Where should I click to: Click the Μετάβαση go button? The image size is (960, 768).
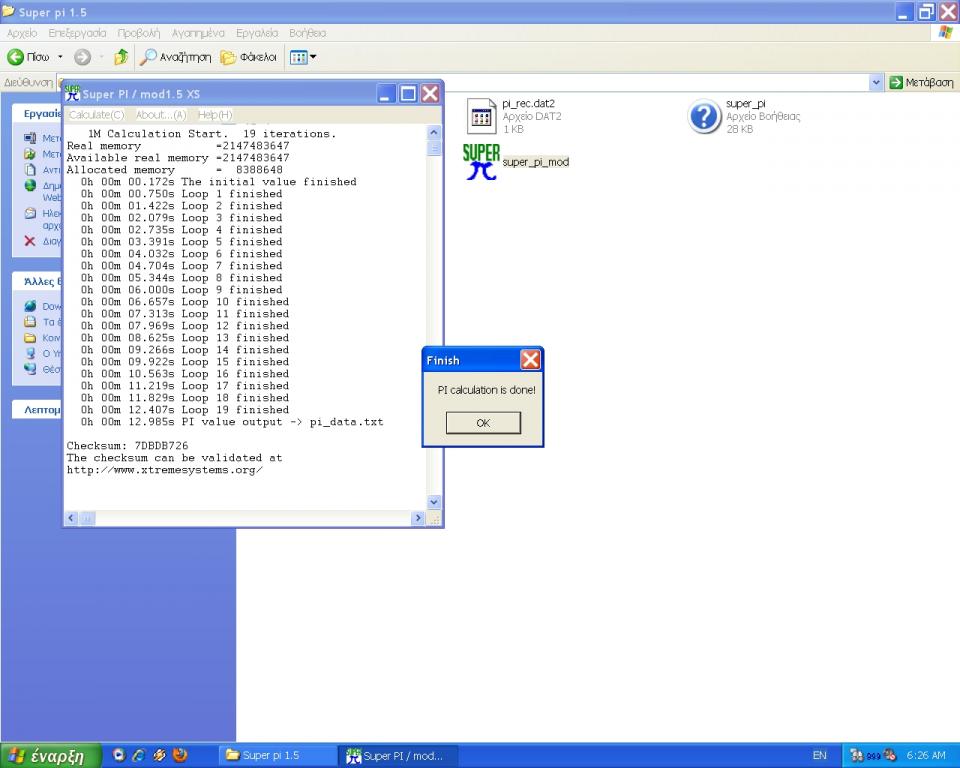click(921, 82)
